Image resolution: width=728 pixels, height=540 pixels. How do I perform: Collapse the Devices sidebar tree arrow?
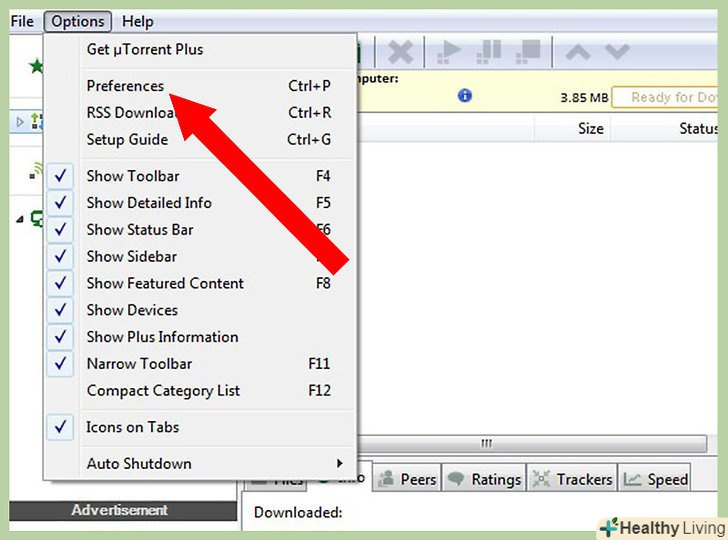click(x=20, y=219)
